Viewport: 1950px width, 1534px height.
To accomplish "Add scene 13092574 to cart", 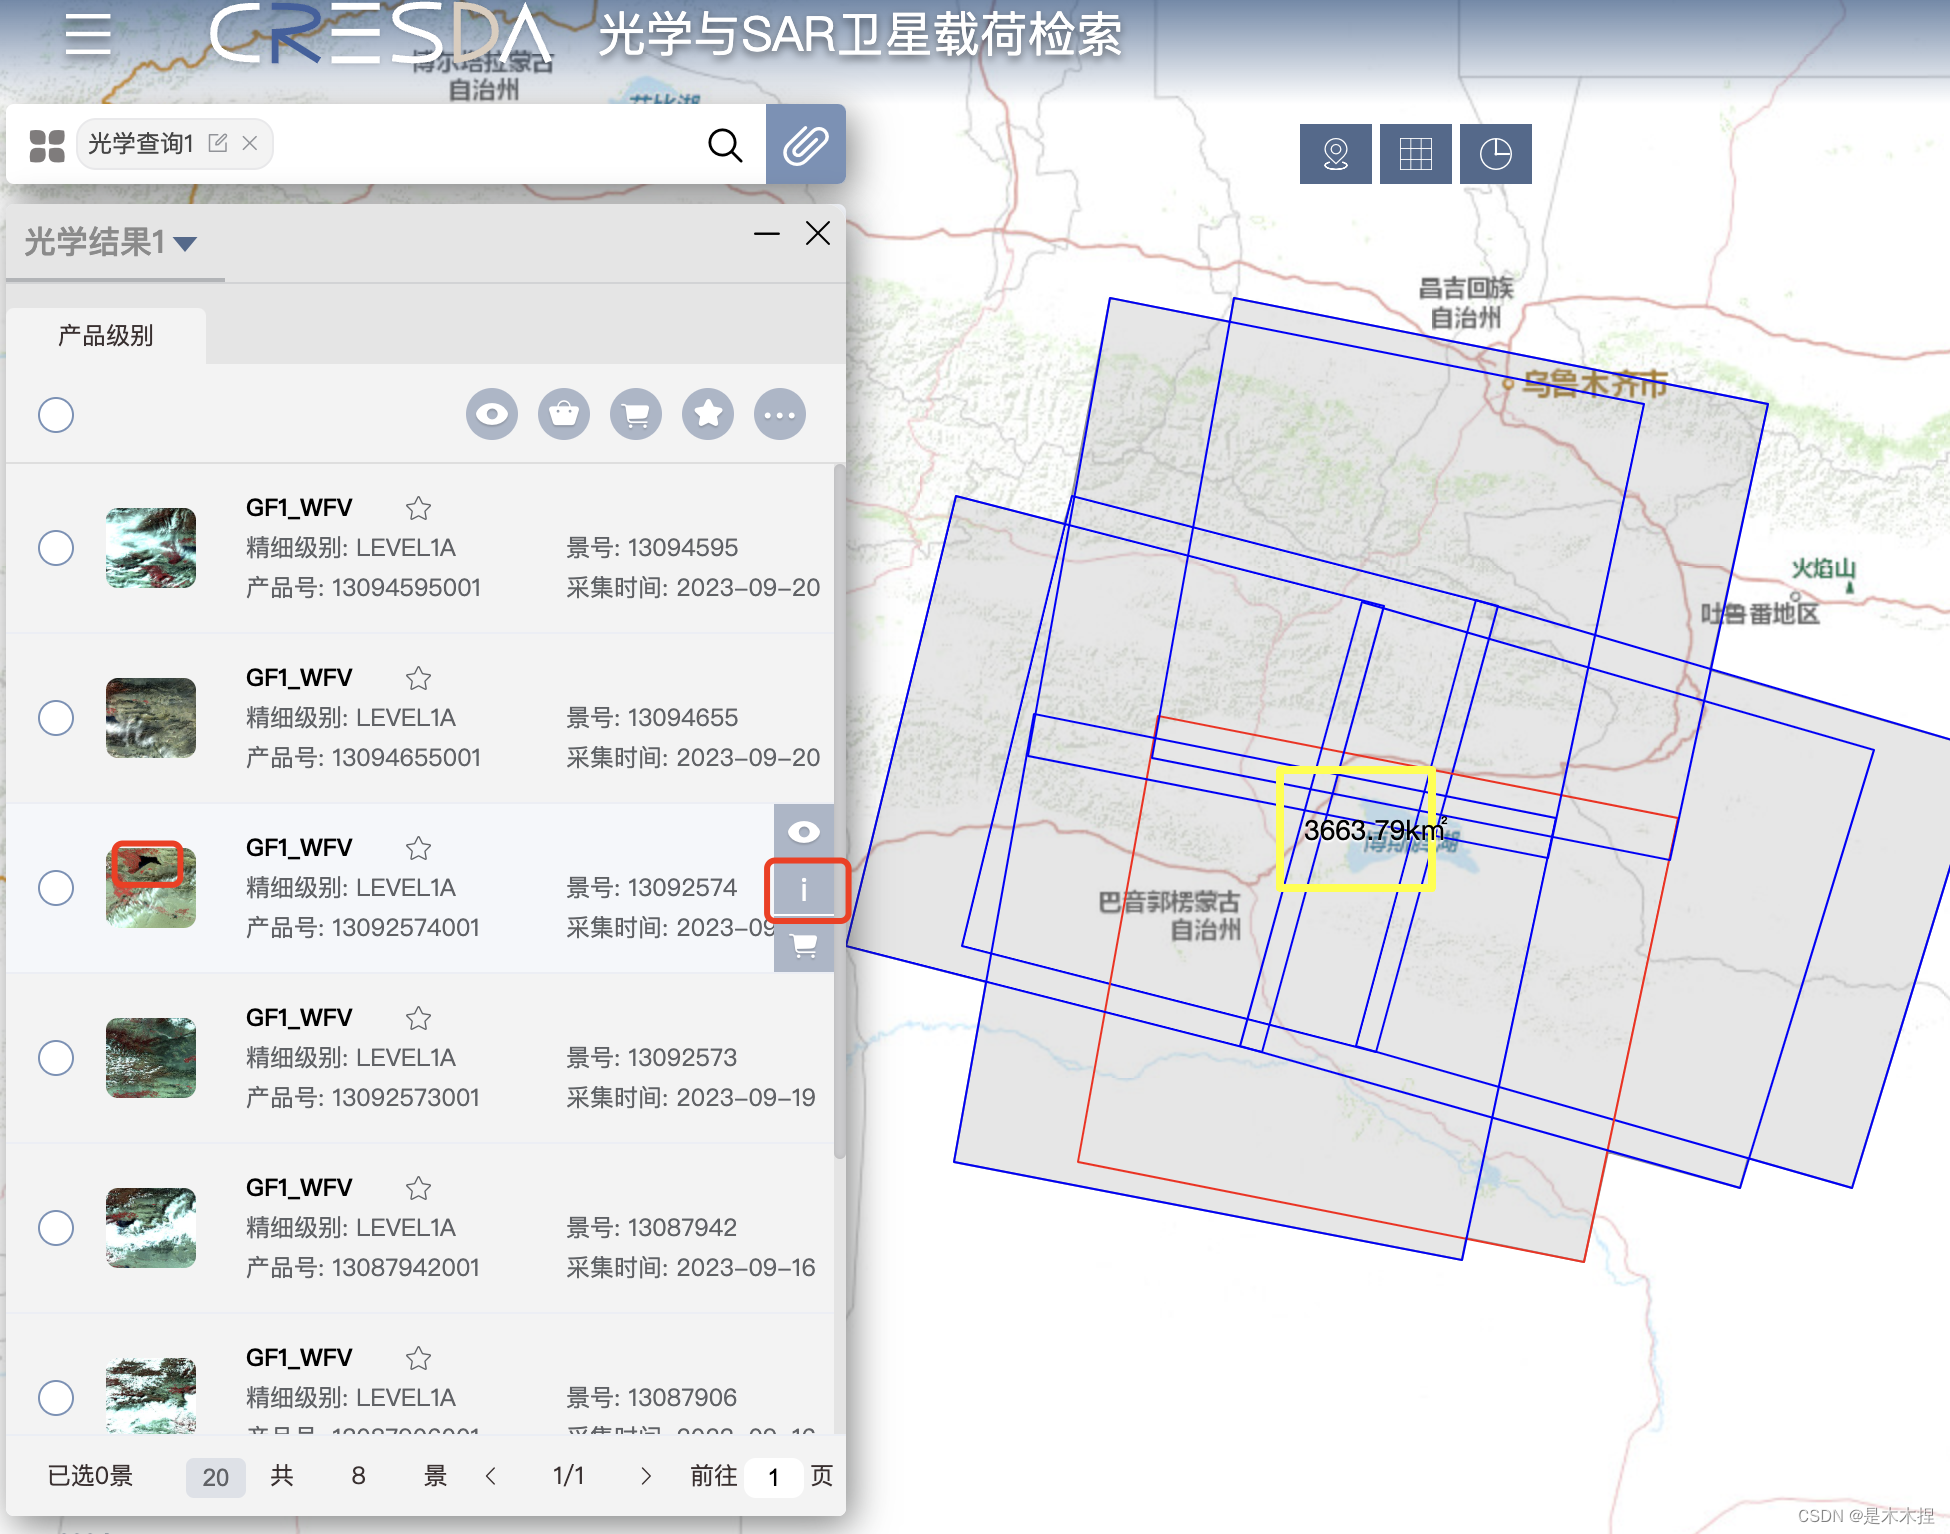I will click(804, 945).
